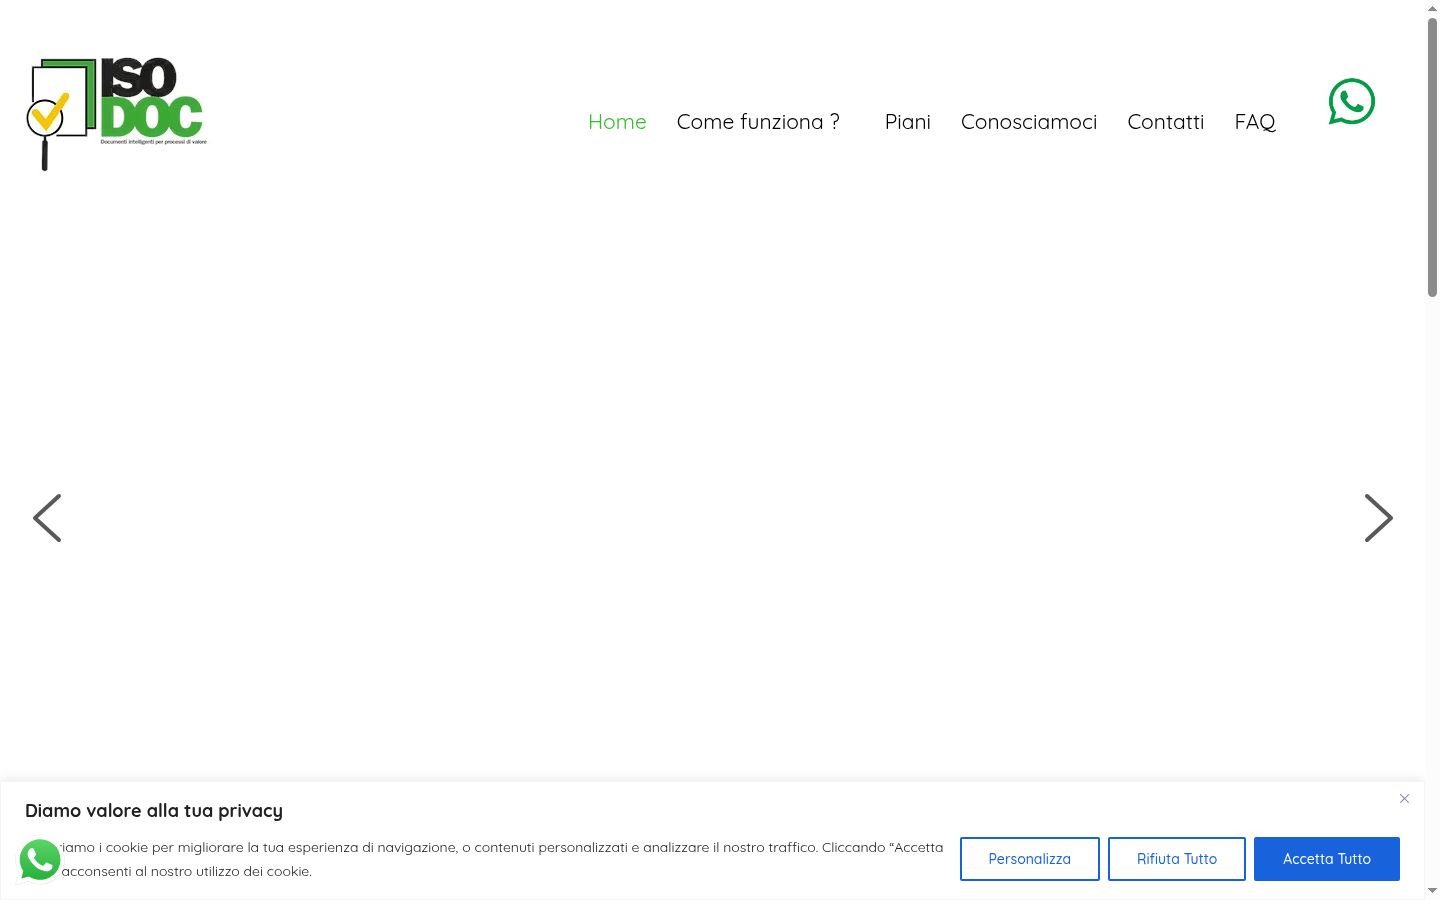Screen dimensions: 1440x900
Task: Click the scrollbar down arrow
Action: 1432,891
